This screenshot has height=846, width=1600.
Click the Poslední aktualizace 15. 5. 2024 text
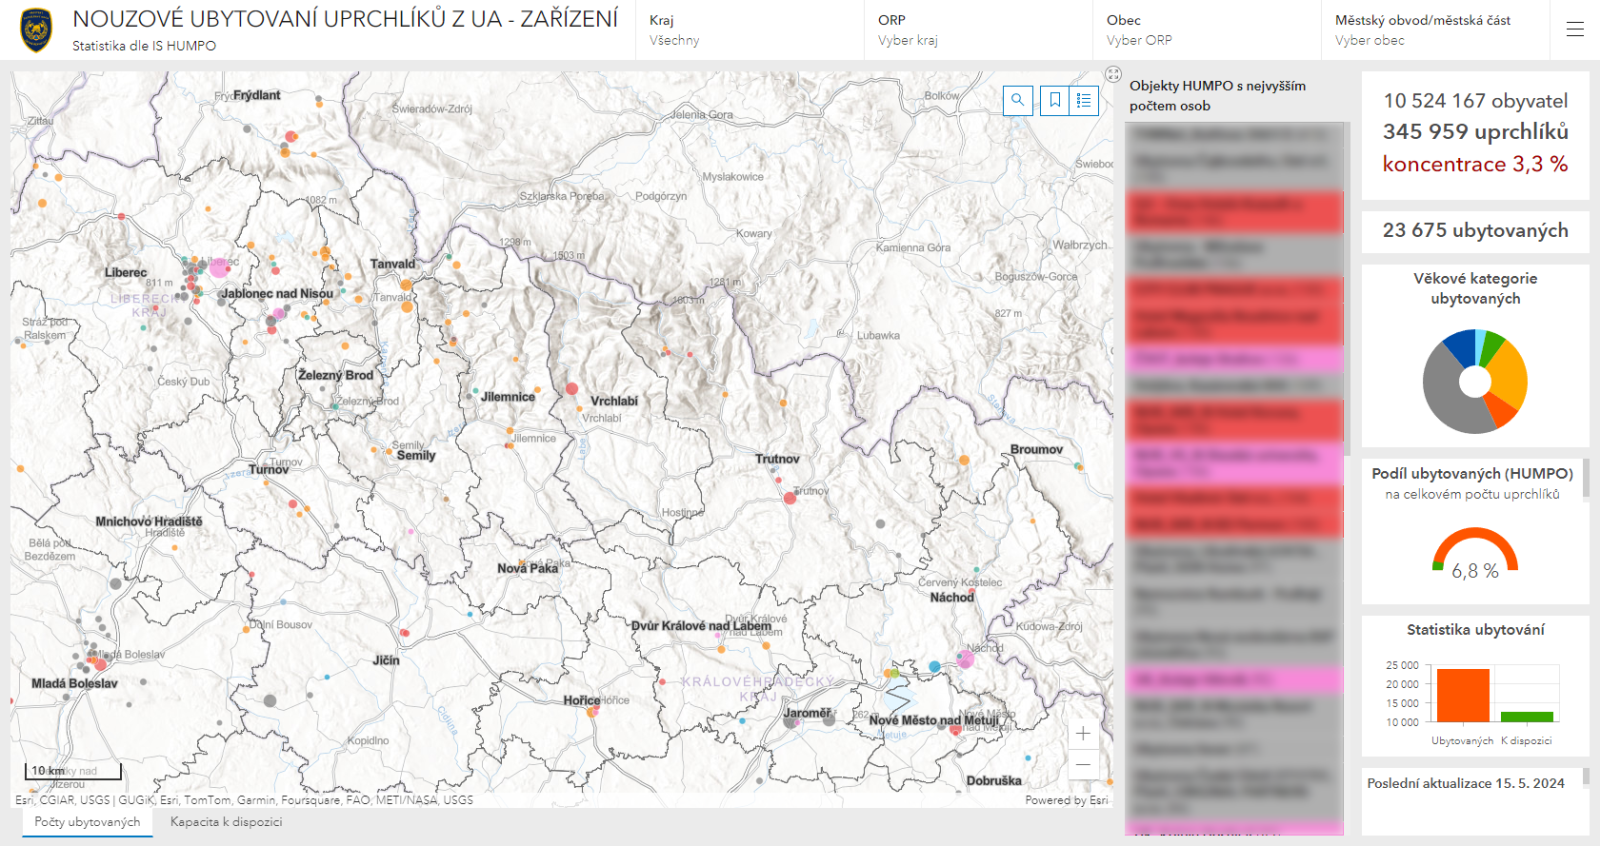click(1466, 784)
